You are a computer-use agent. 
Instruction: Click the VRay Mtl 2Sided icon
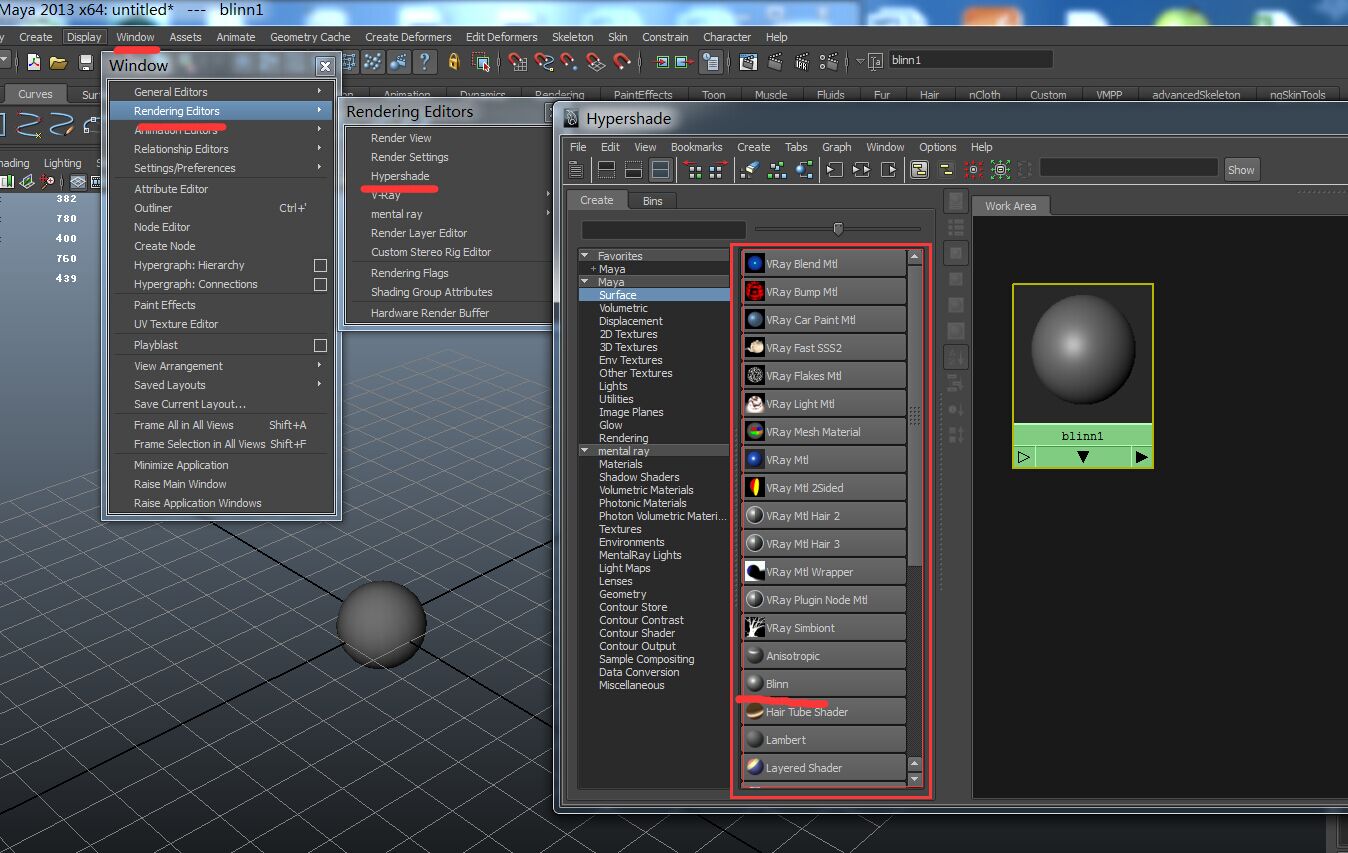point(755,488)
